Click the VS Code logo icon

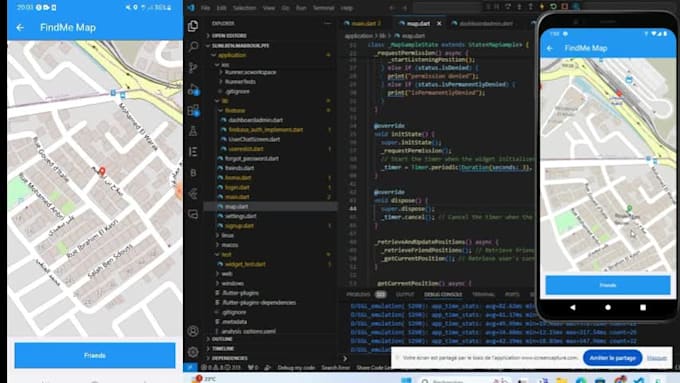(191, 8)
